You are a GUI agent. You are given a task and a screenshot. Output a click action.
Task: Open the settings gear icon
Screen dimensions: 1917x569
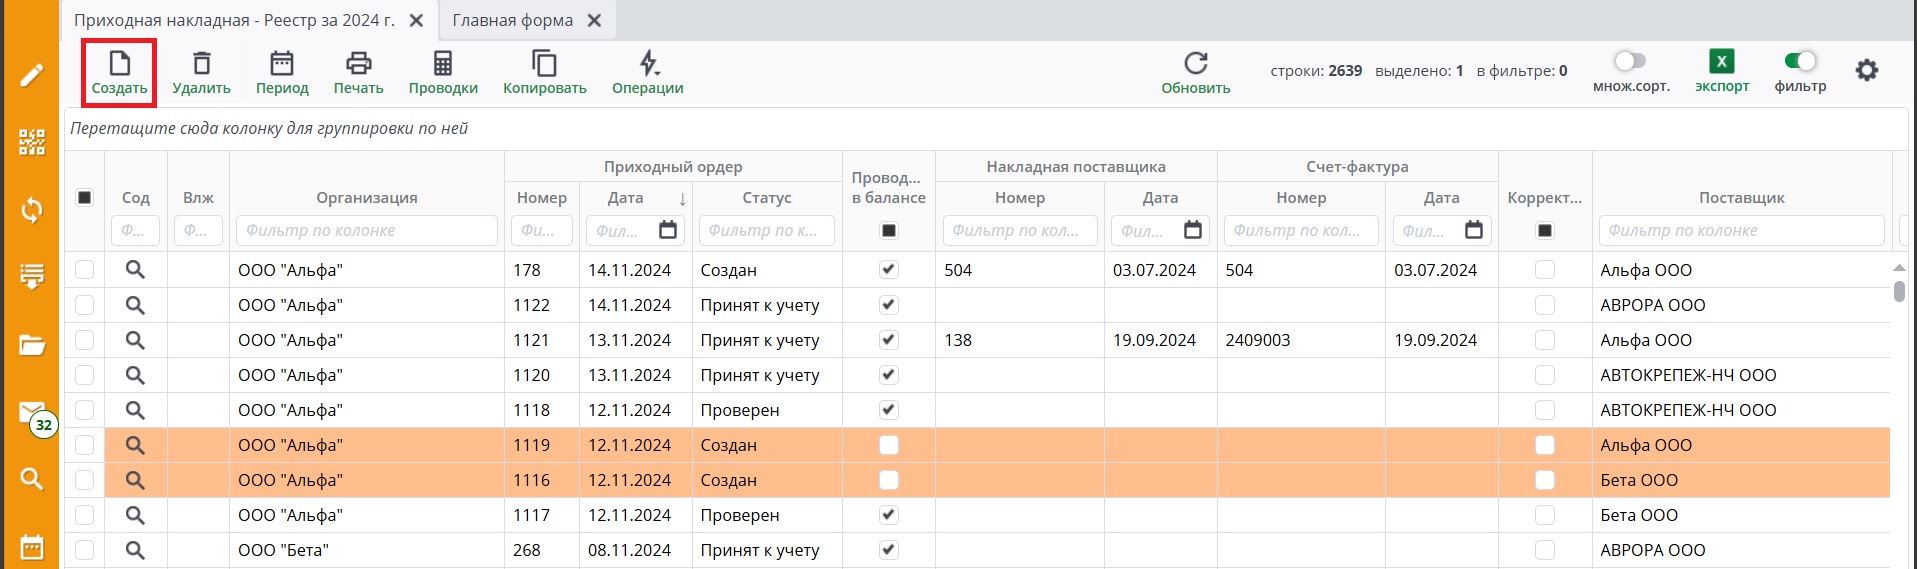(x=1866, y=70)
